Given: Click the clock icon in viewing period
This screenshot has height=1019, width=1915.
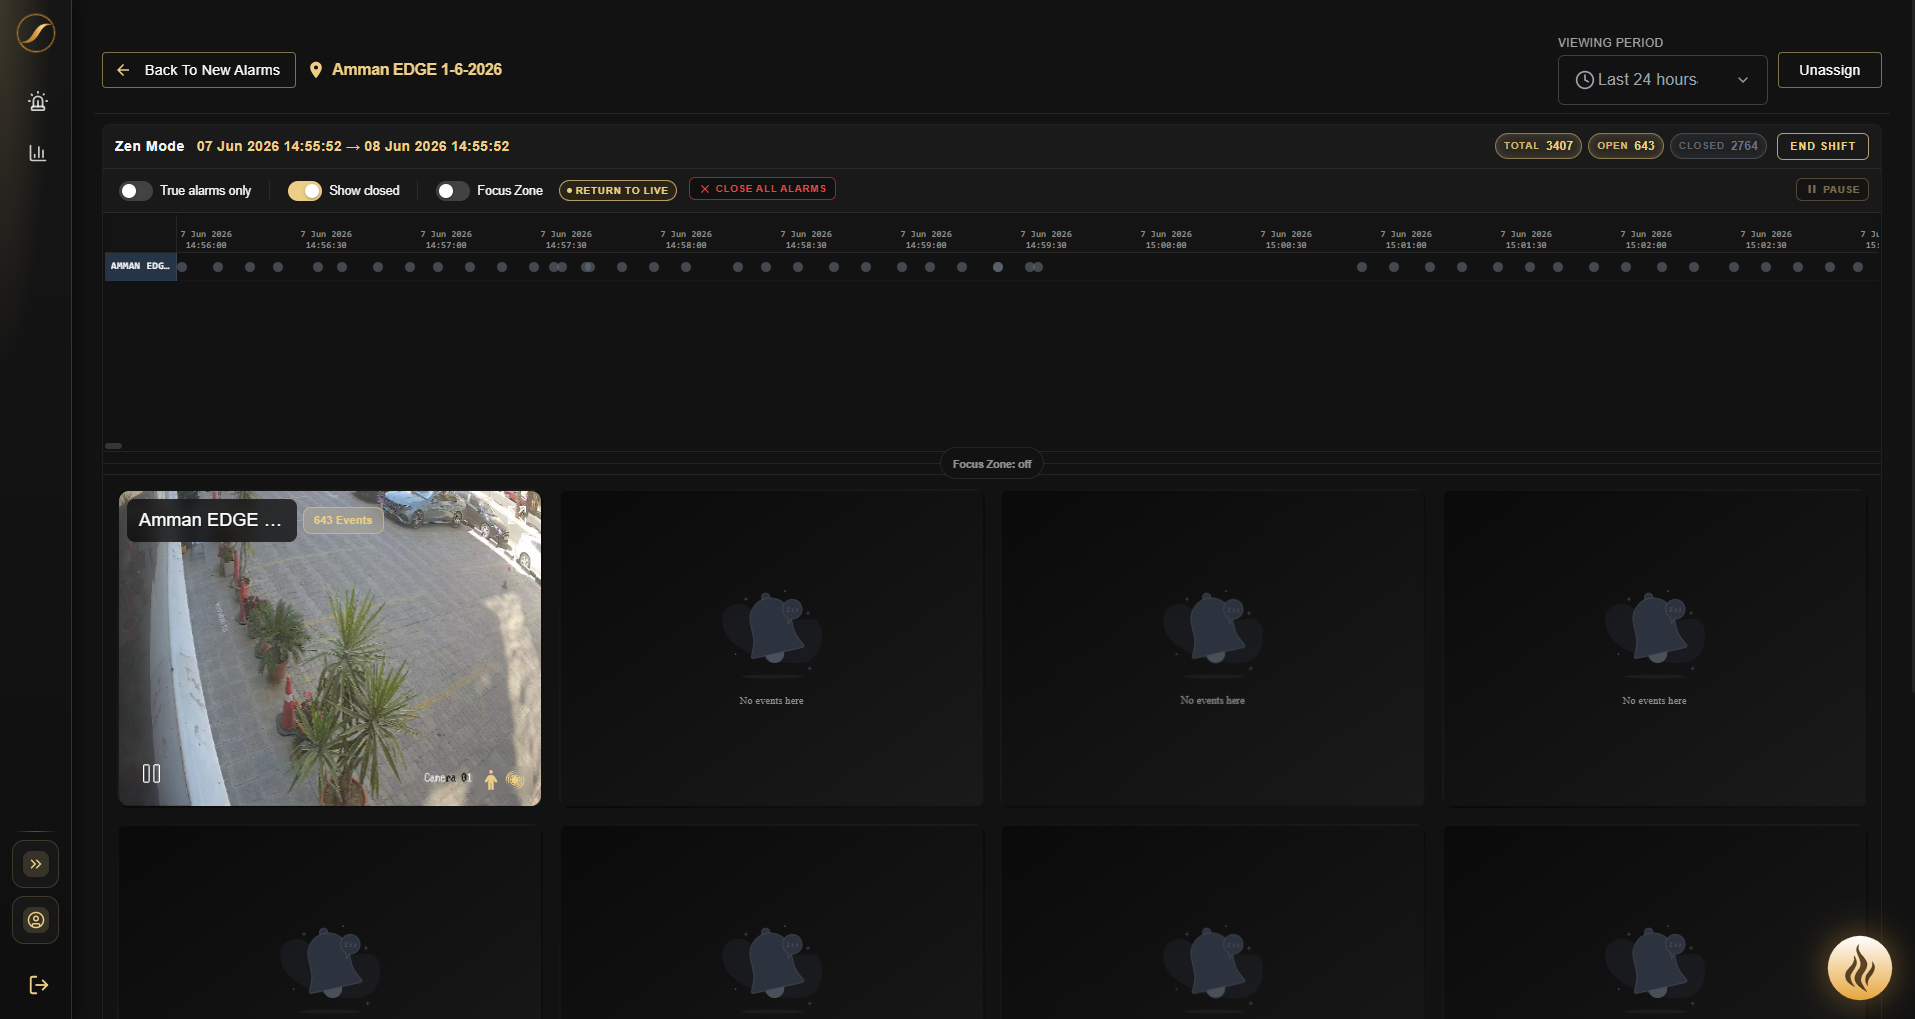Looking at the screenshot, I should coord(1585,80).
